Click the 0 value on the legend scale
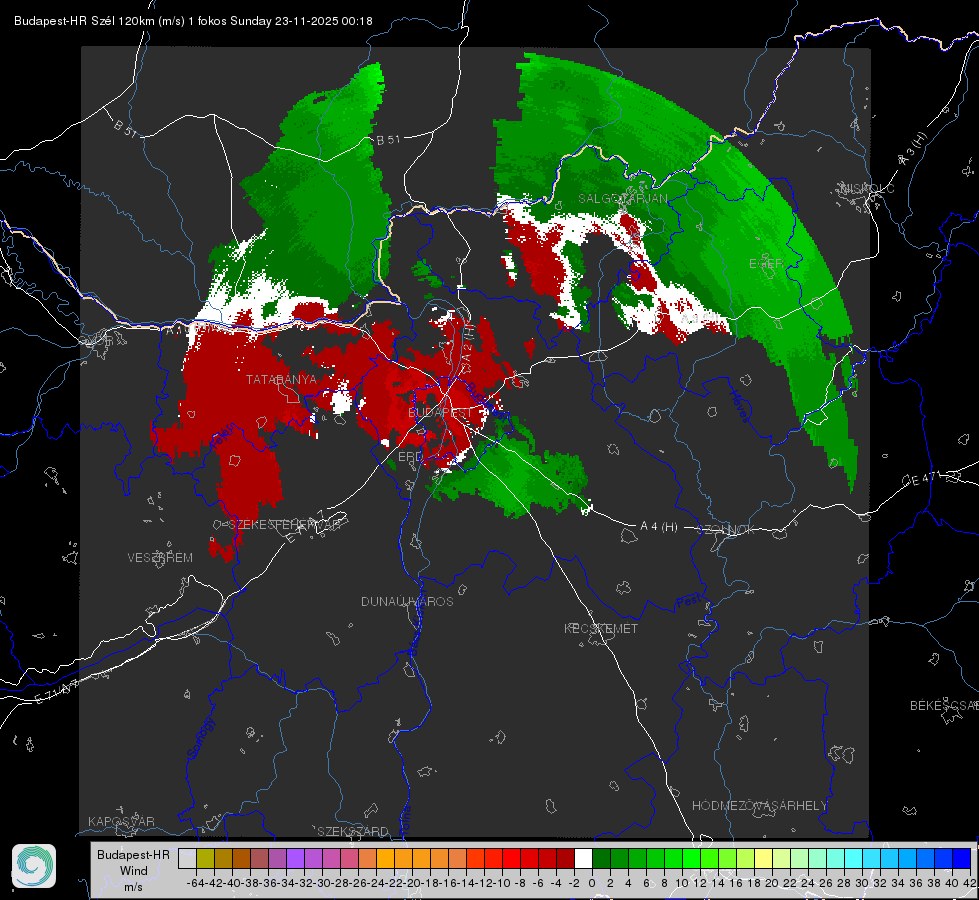979x900 pixels. tap(592, 883)
